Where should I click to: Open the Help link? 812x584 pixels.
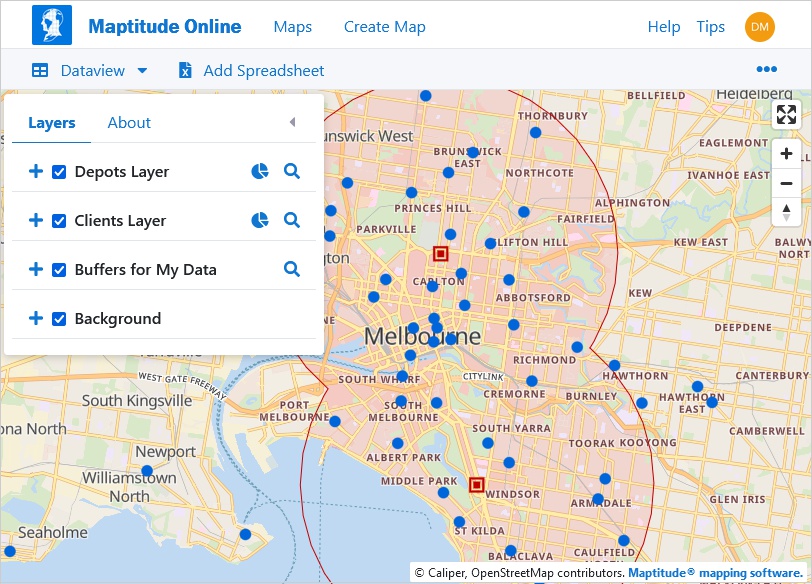pos(664,27)
